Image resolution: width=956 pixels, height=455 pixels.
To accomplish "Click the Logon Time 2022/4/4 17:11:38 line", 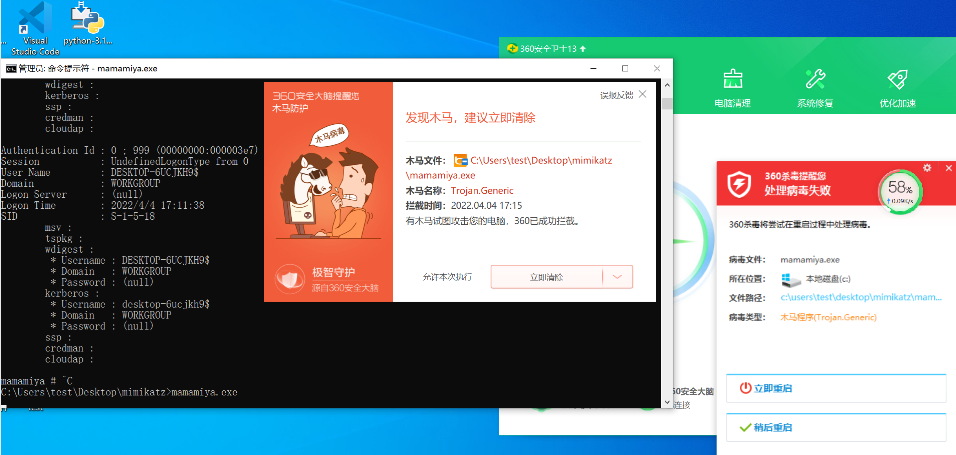I will click(102, 206).
